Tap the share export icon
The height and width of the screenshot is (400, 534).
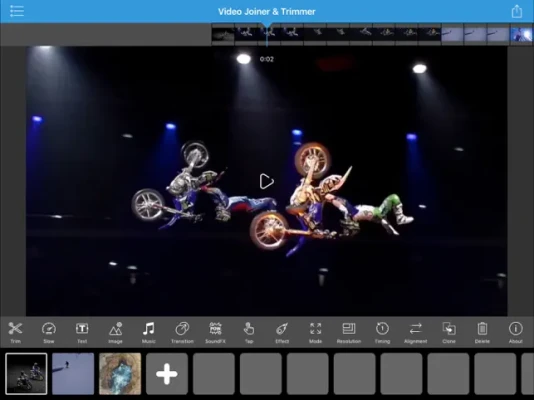click(517, 11)
